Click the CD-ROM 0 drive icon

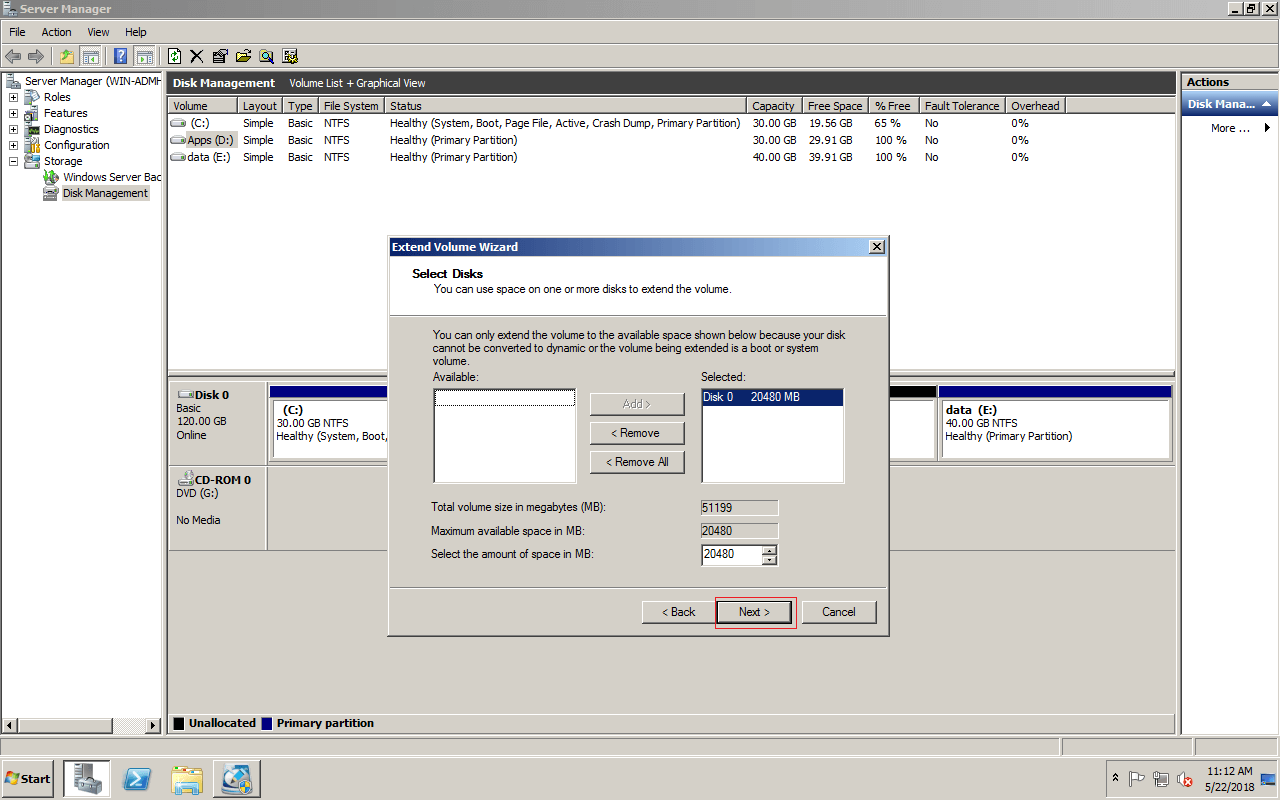[185, 479]
